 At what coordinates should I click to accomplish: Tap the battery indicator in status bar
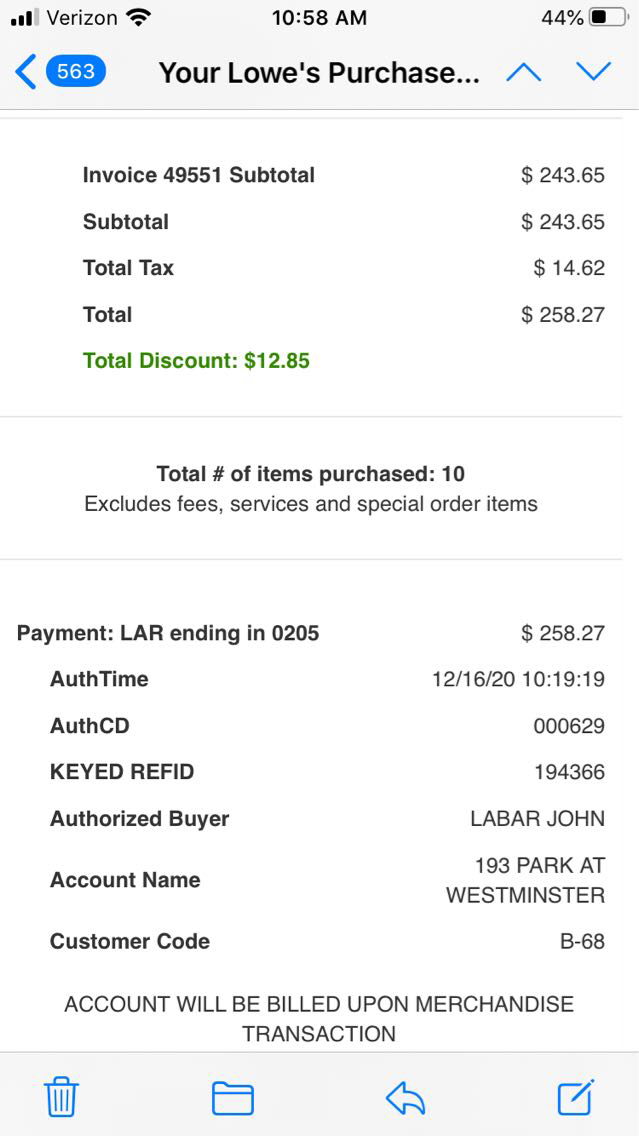(610, 18)
